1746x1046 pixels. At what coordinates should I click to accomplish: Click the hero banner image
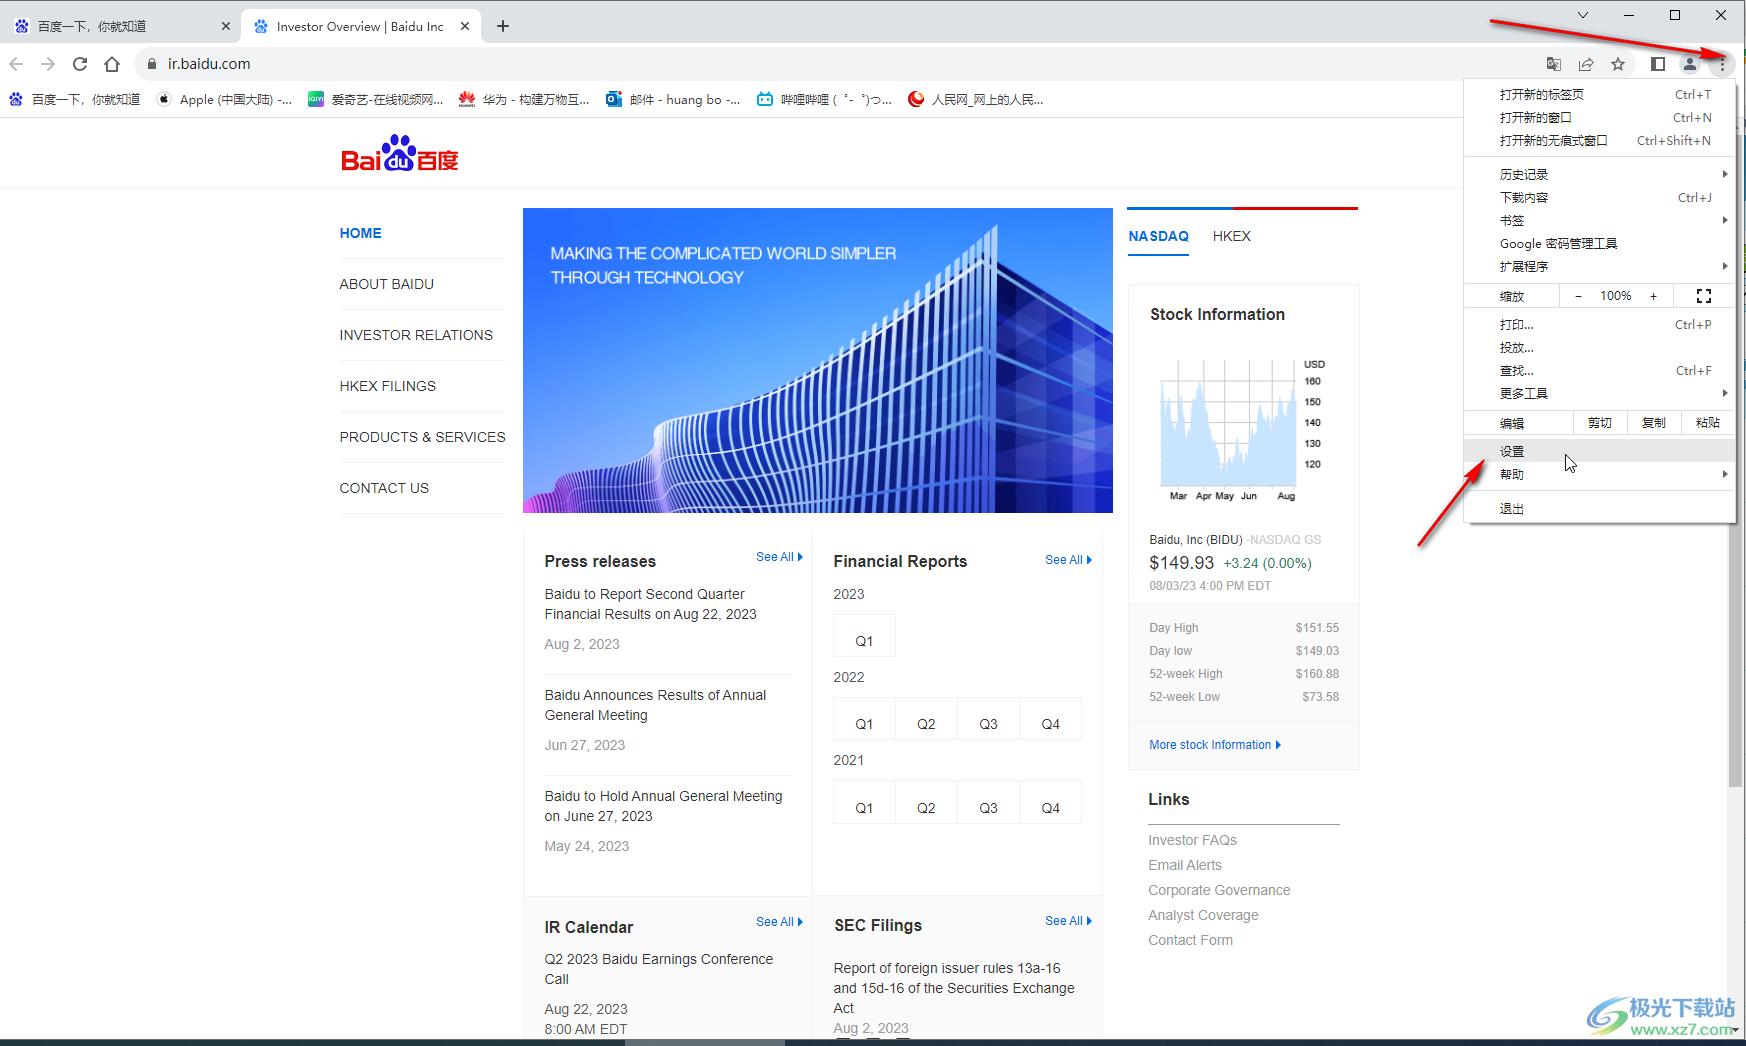817,360
